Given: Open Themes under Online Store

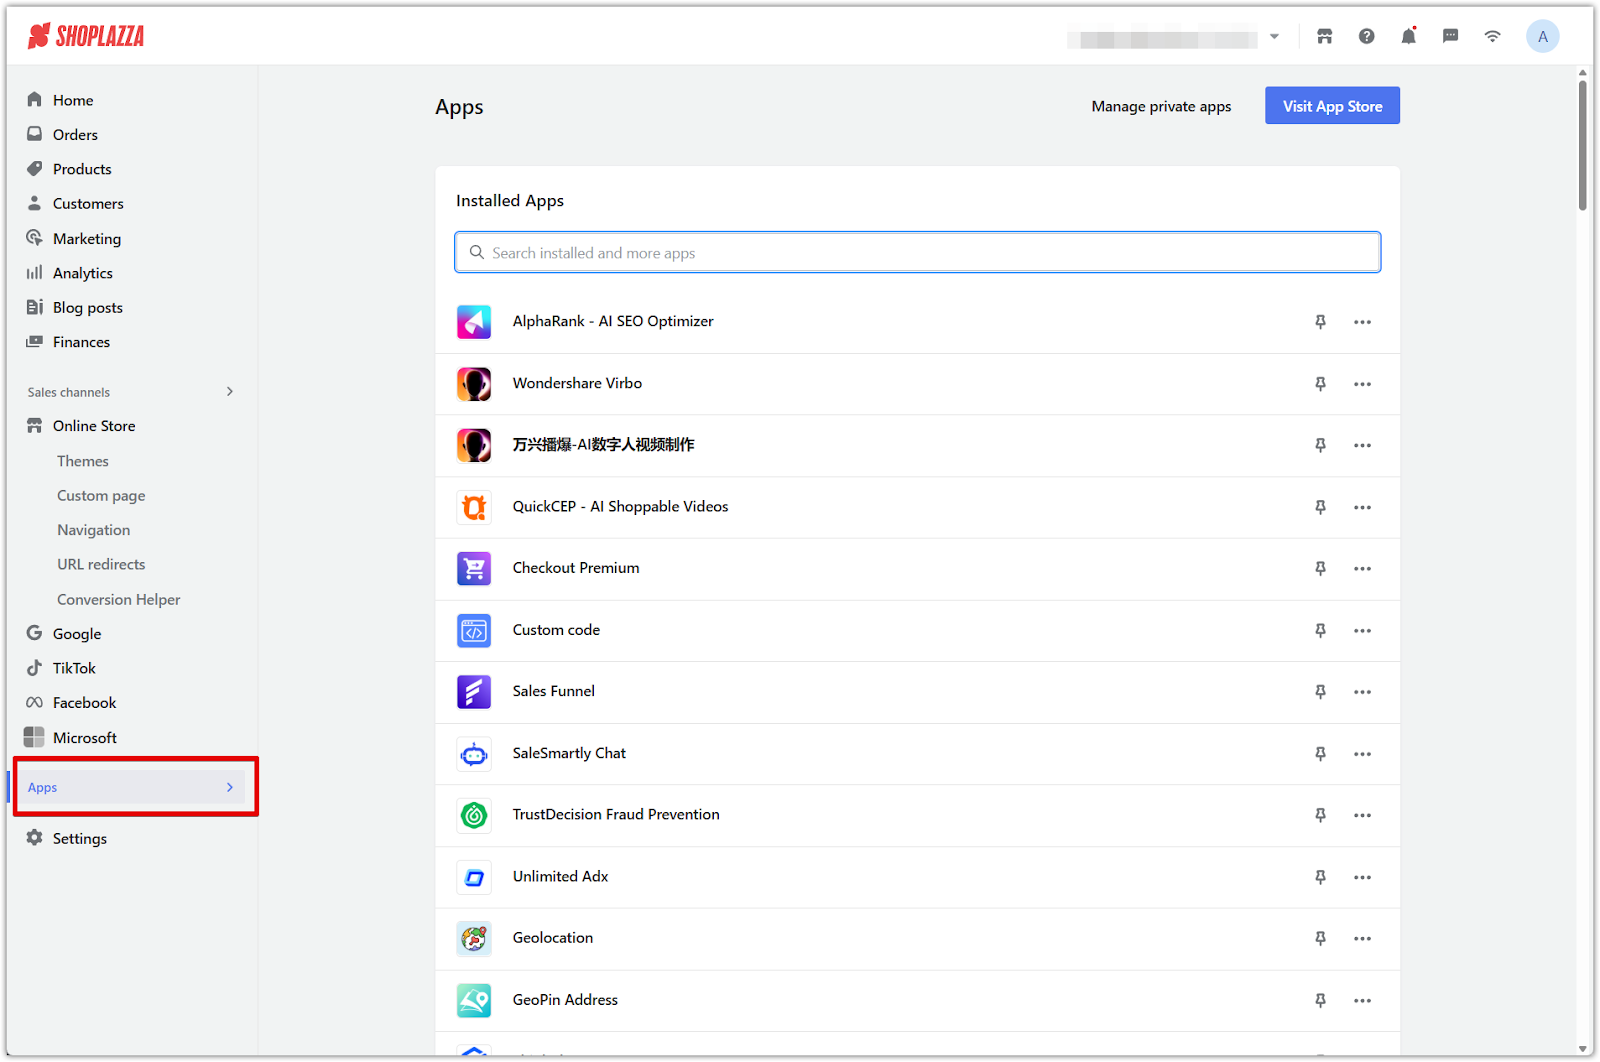Looking at the screenshot, I should click(83, 461).
